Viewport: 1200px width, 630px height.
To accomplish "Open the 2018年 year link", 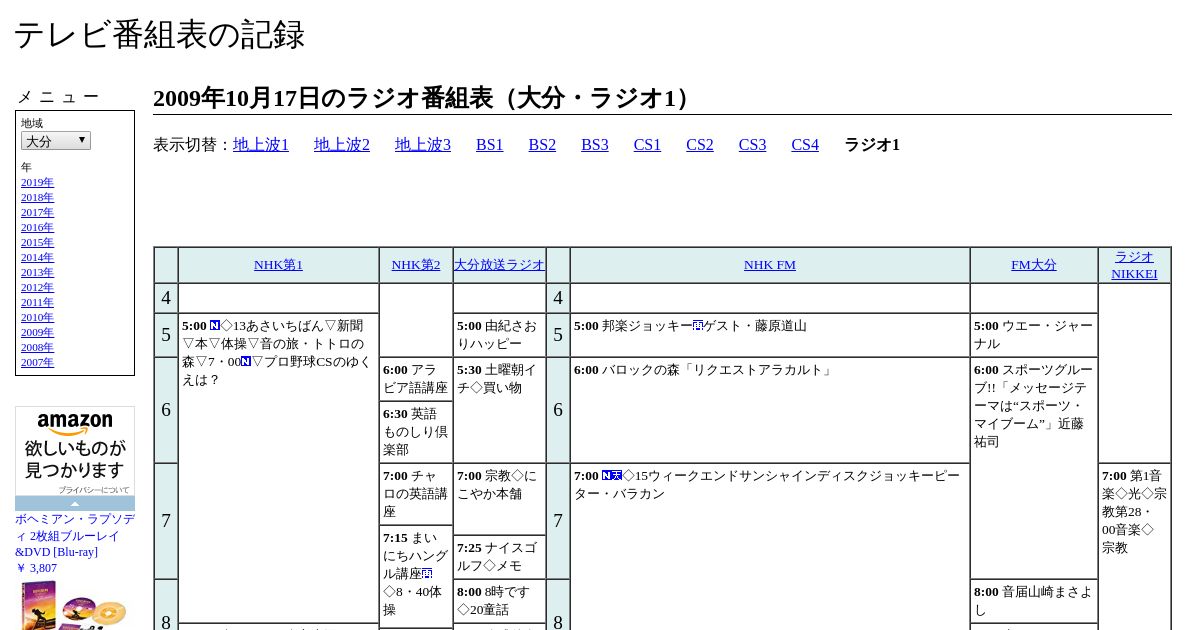I will coord(37,197).
